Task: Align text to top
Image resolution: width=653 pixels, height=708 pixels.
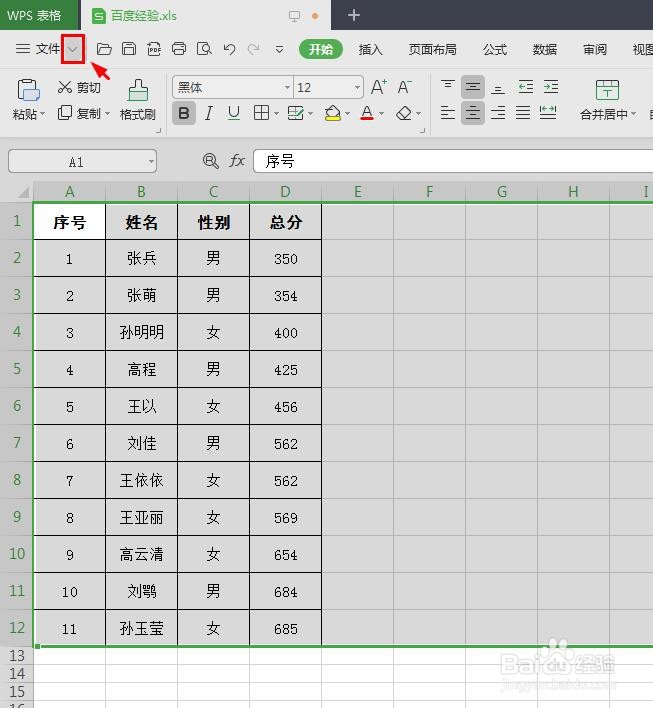Action: coord(448,86)
